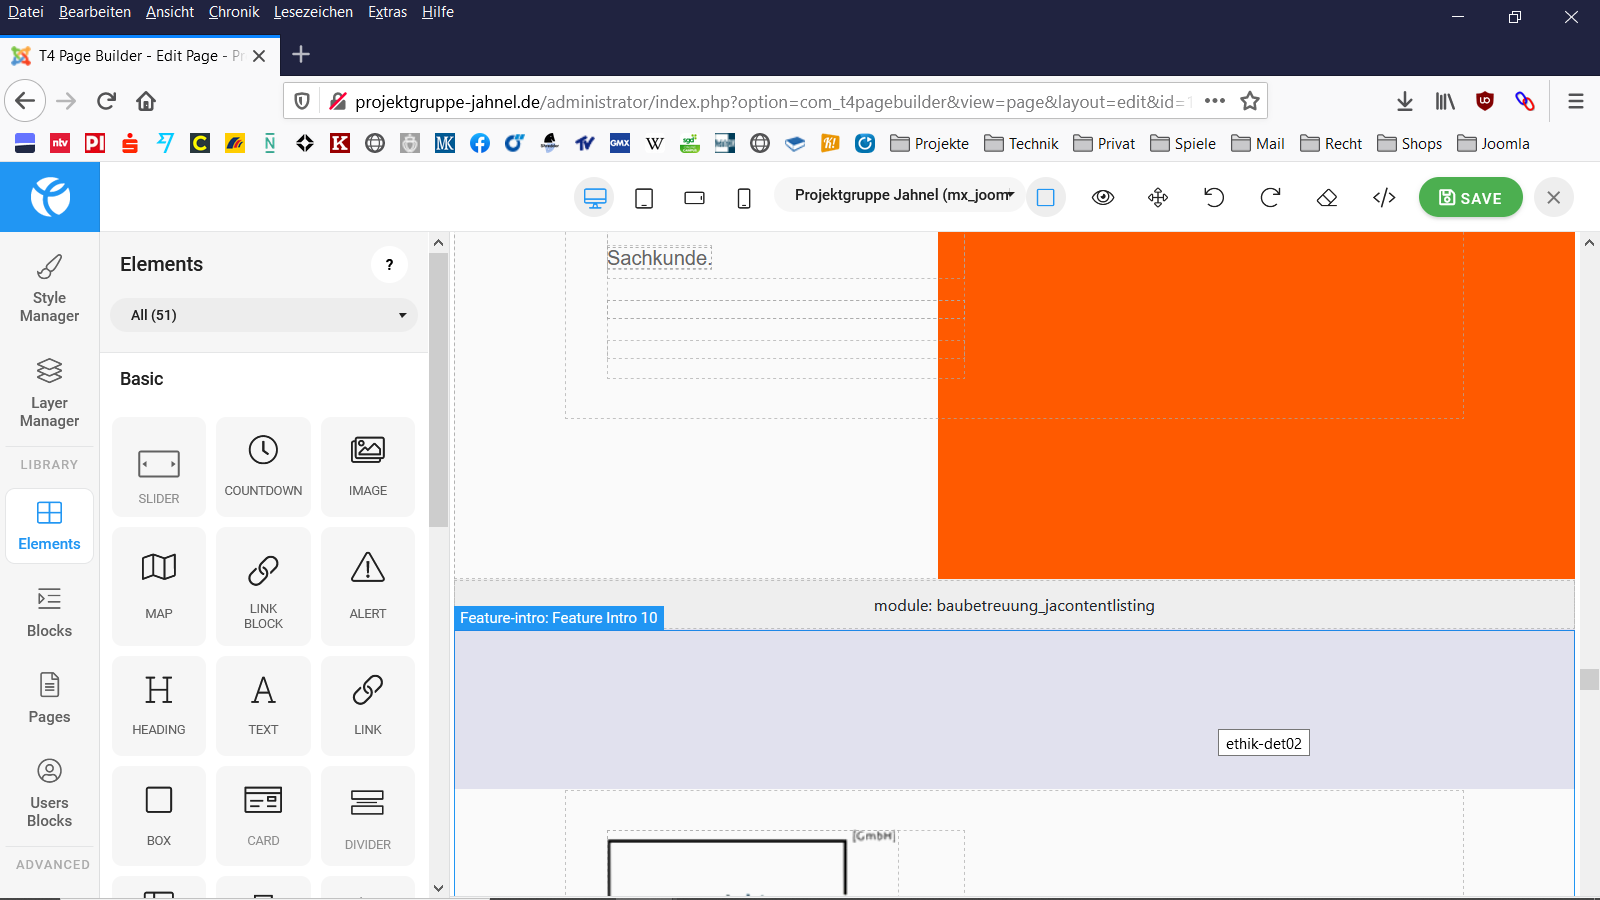Toggle component outlines square button

[x=1046, y=197]
